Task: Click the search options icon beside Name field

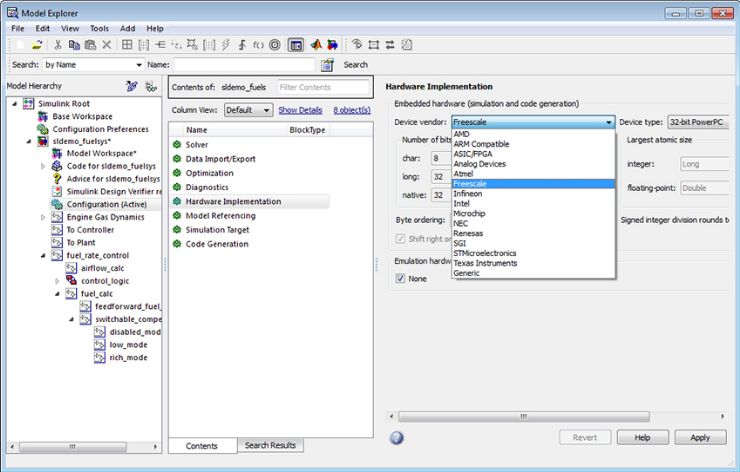Action: [x=328, y=65]
